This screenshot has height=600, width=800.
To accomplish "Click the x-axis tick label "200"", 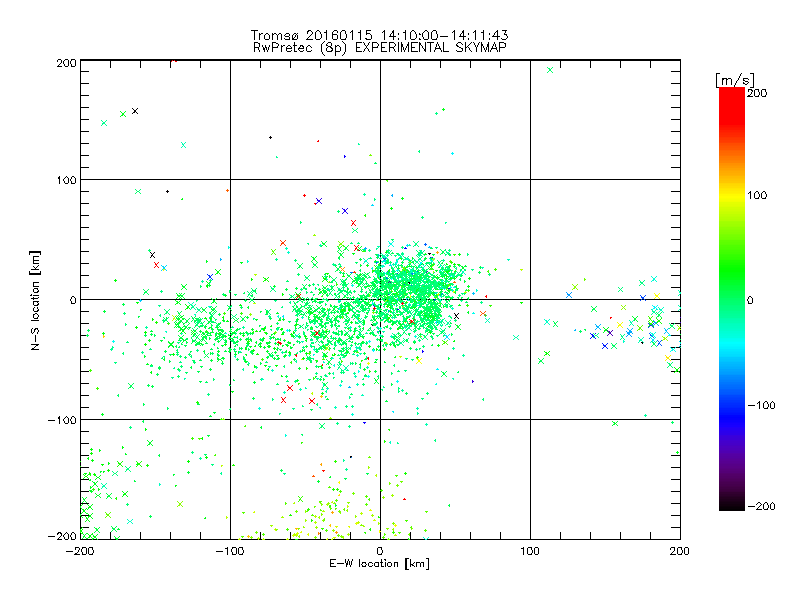I will pos(680,551).
